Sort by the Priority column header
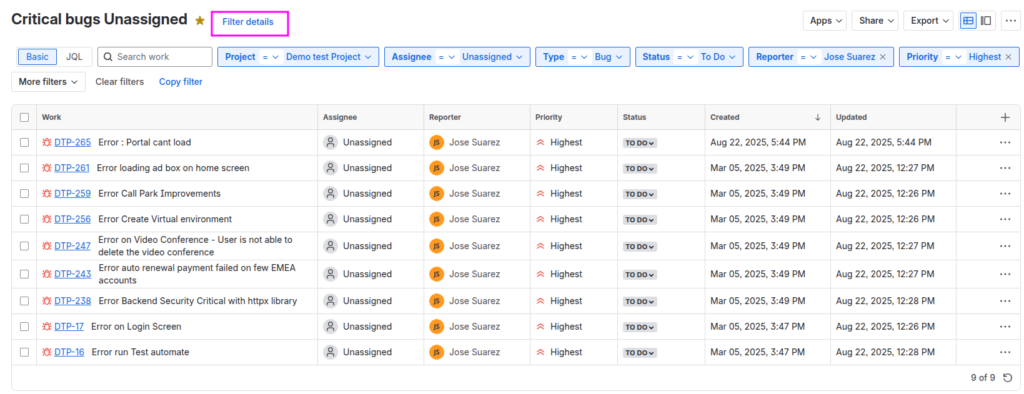1024x394 pixels. pos(549,118)
